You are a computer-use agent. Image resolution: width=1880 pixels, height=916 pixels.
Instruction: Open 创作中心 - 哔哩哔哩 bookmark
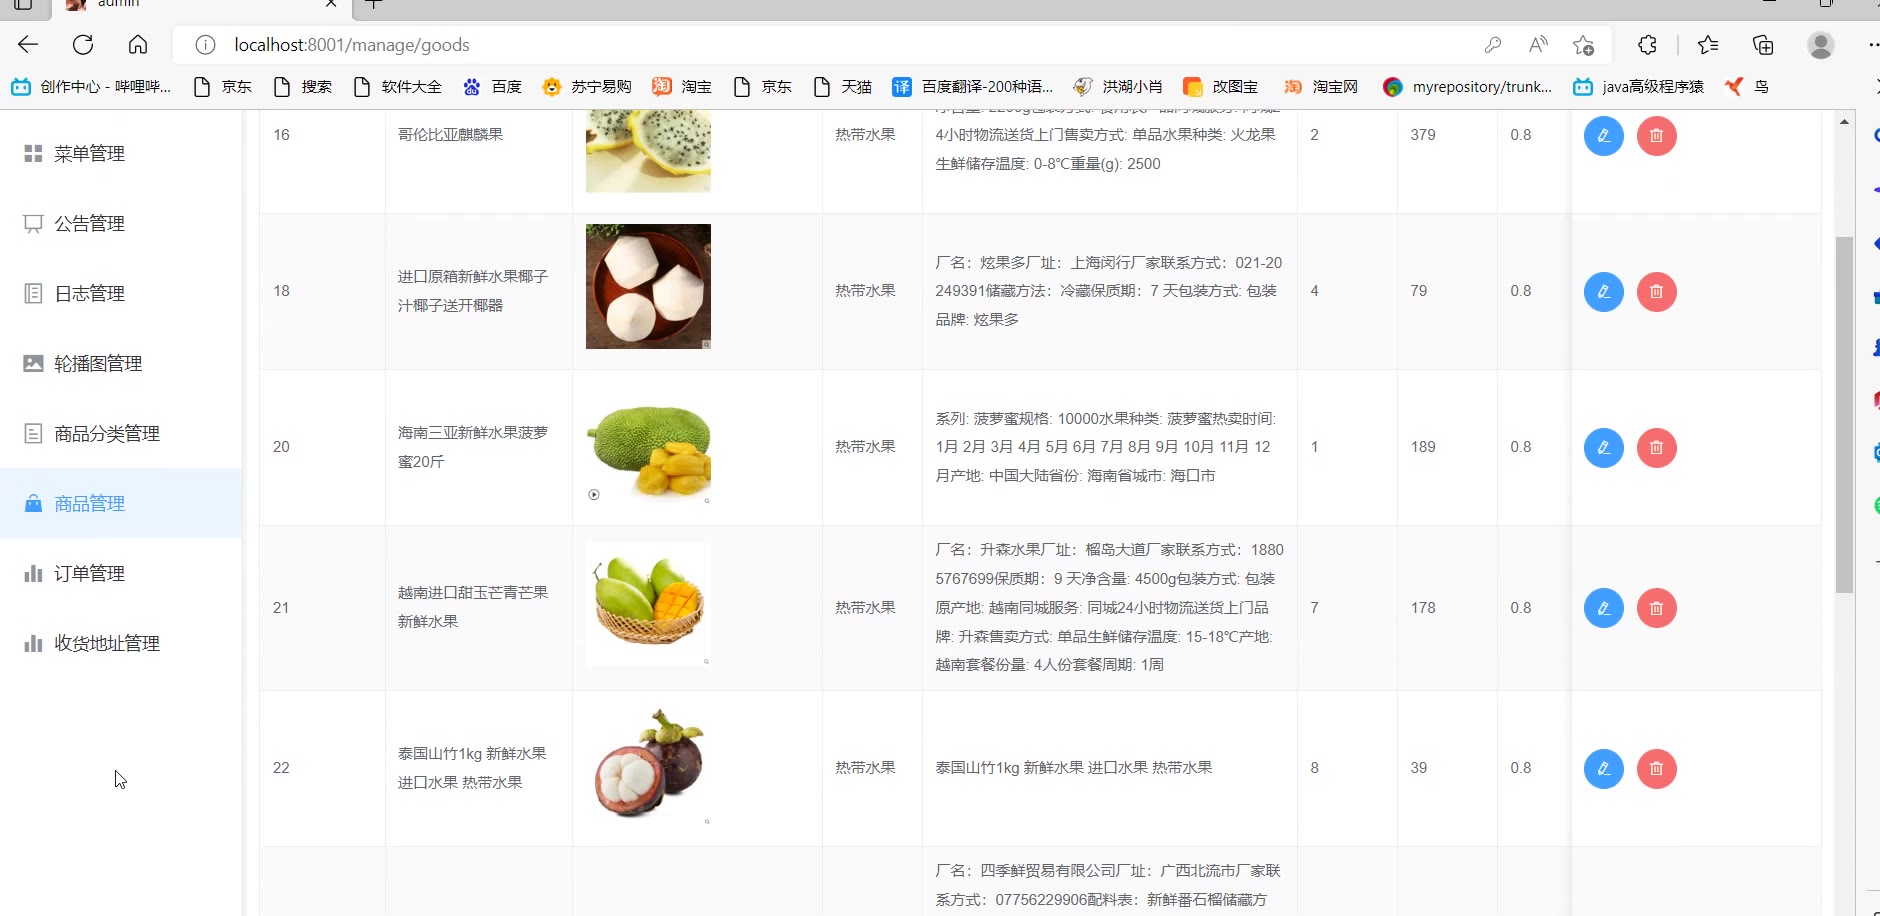(91, 87)
